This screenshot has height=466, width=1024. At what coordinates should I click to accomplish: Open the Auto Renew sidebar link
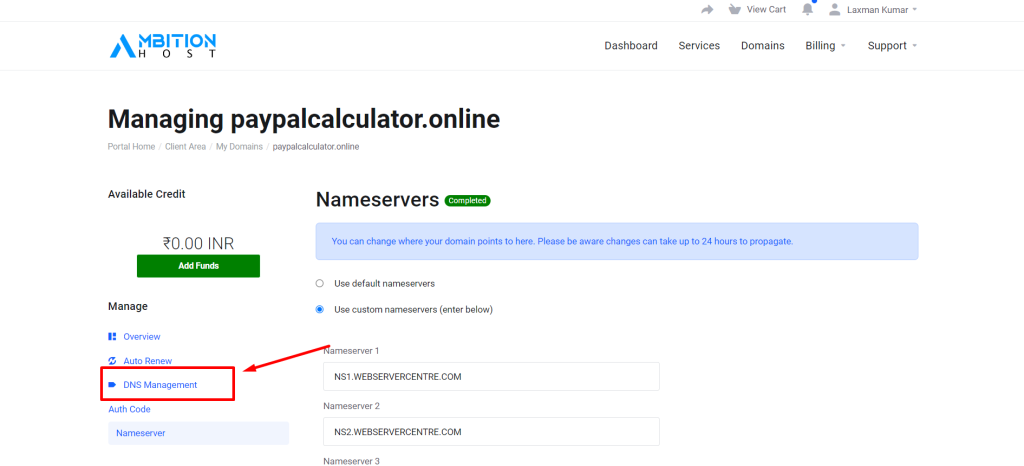pos(148,361)
